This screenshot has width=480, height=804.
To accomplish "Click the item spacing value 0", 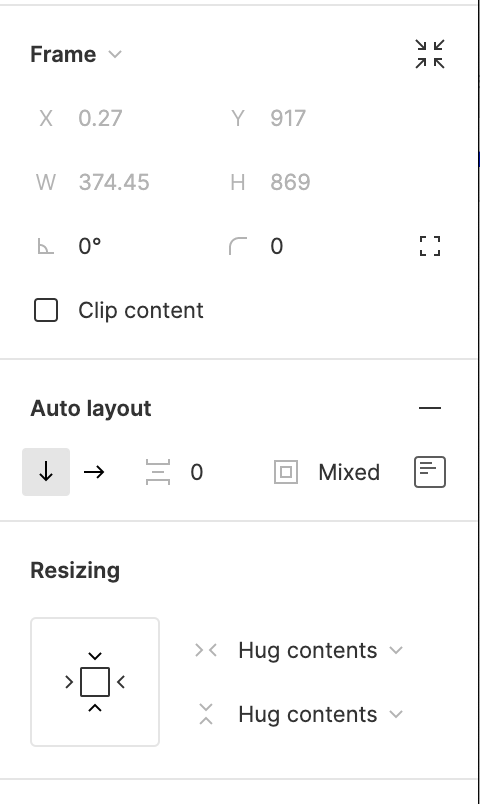I will (x=196, y=472).
